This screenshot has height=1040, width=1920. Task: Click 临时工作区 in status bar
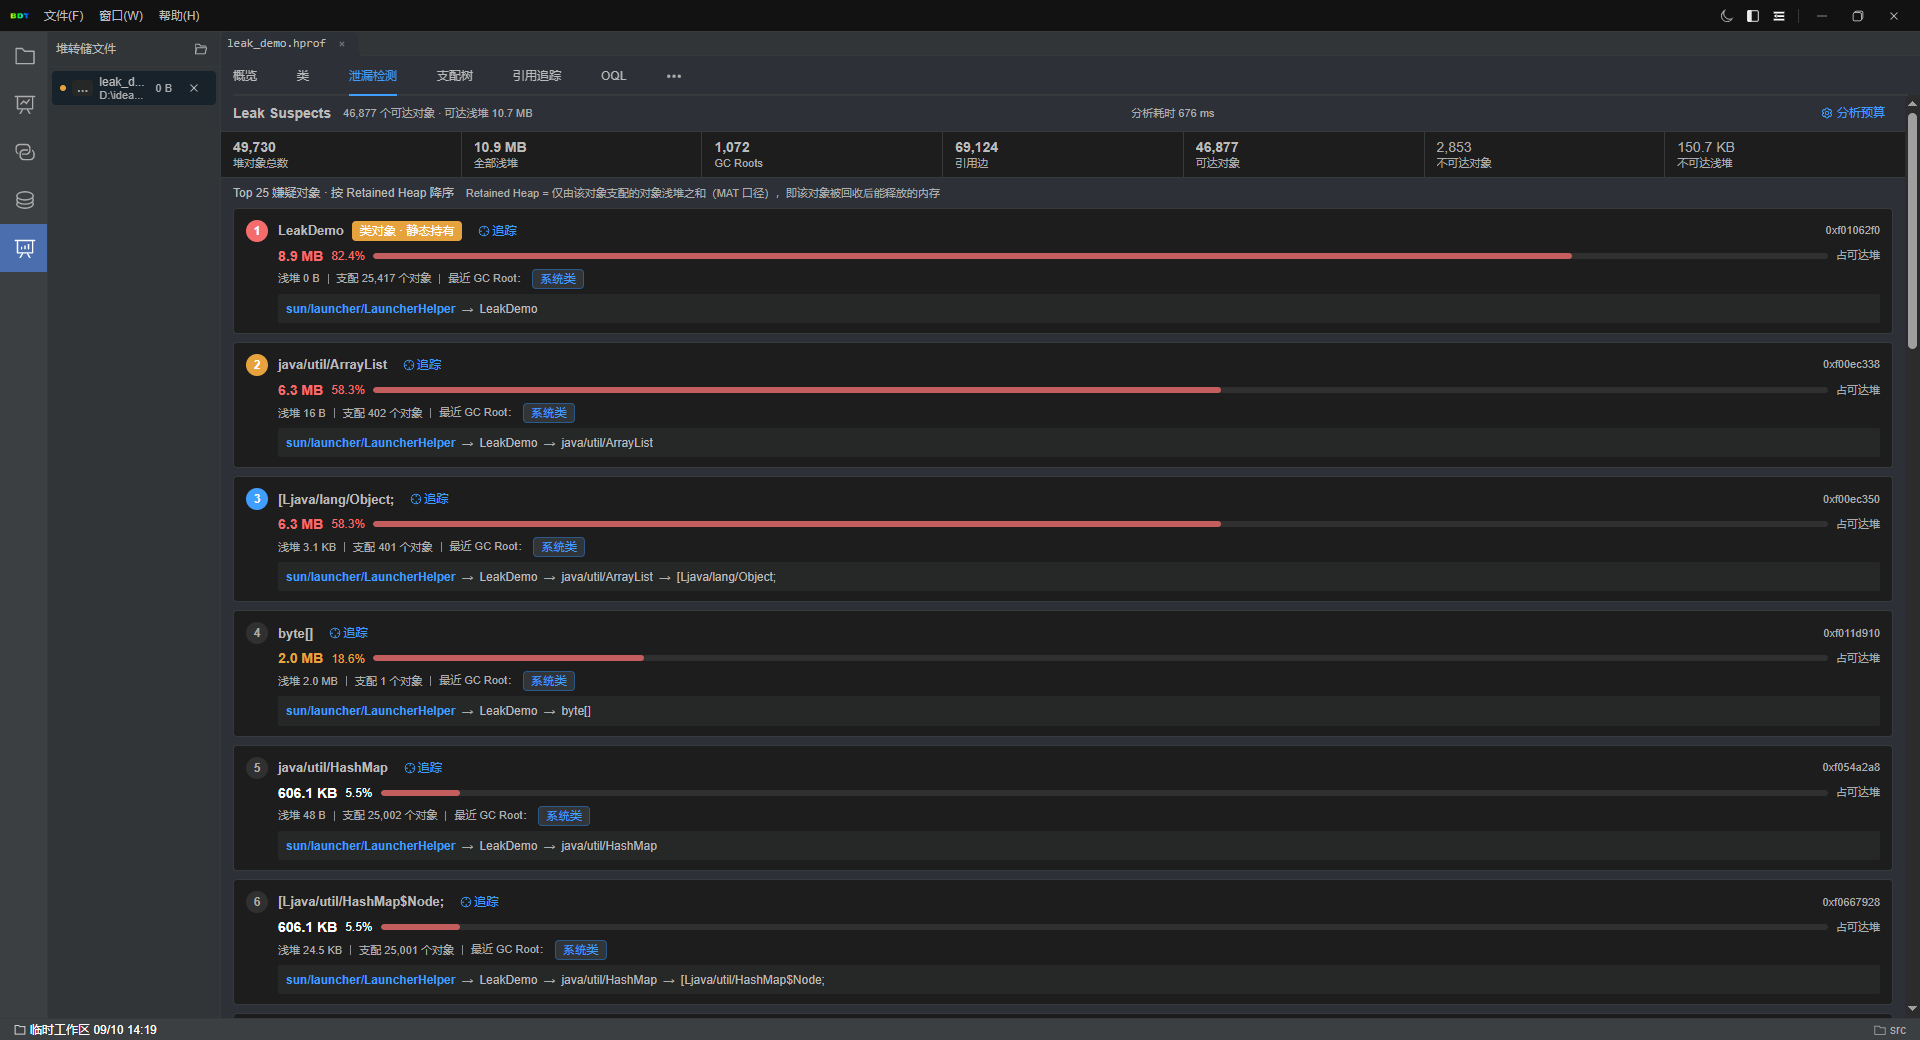click(x=60, y=1030)
